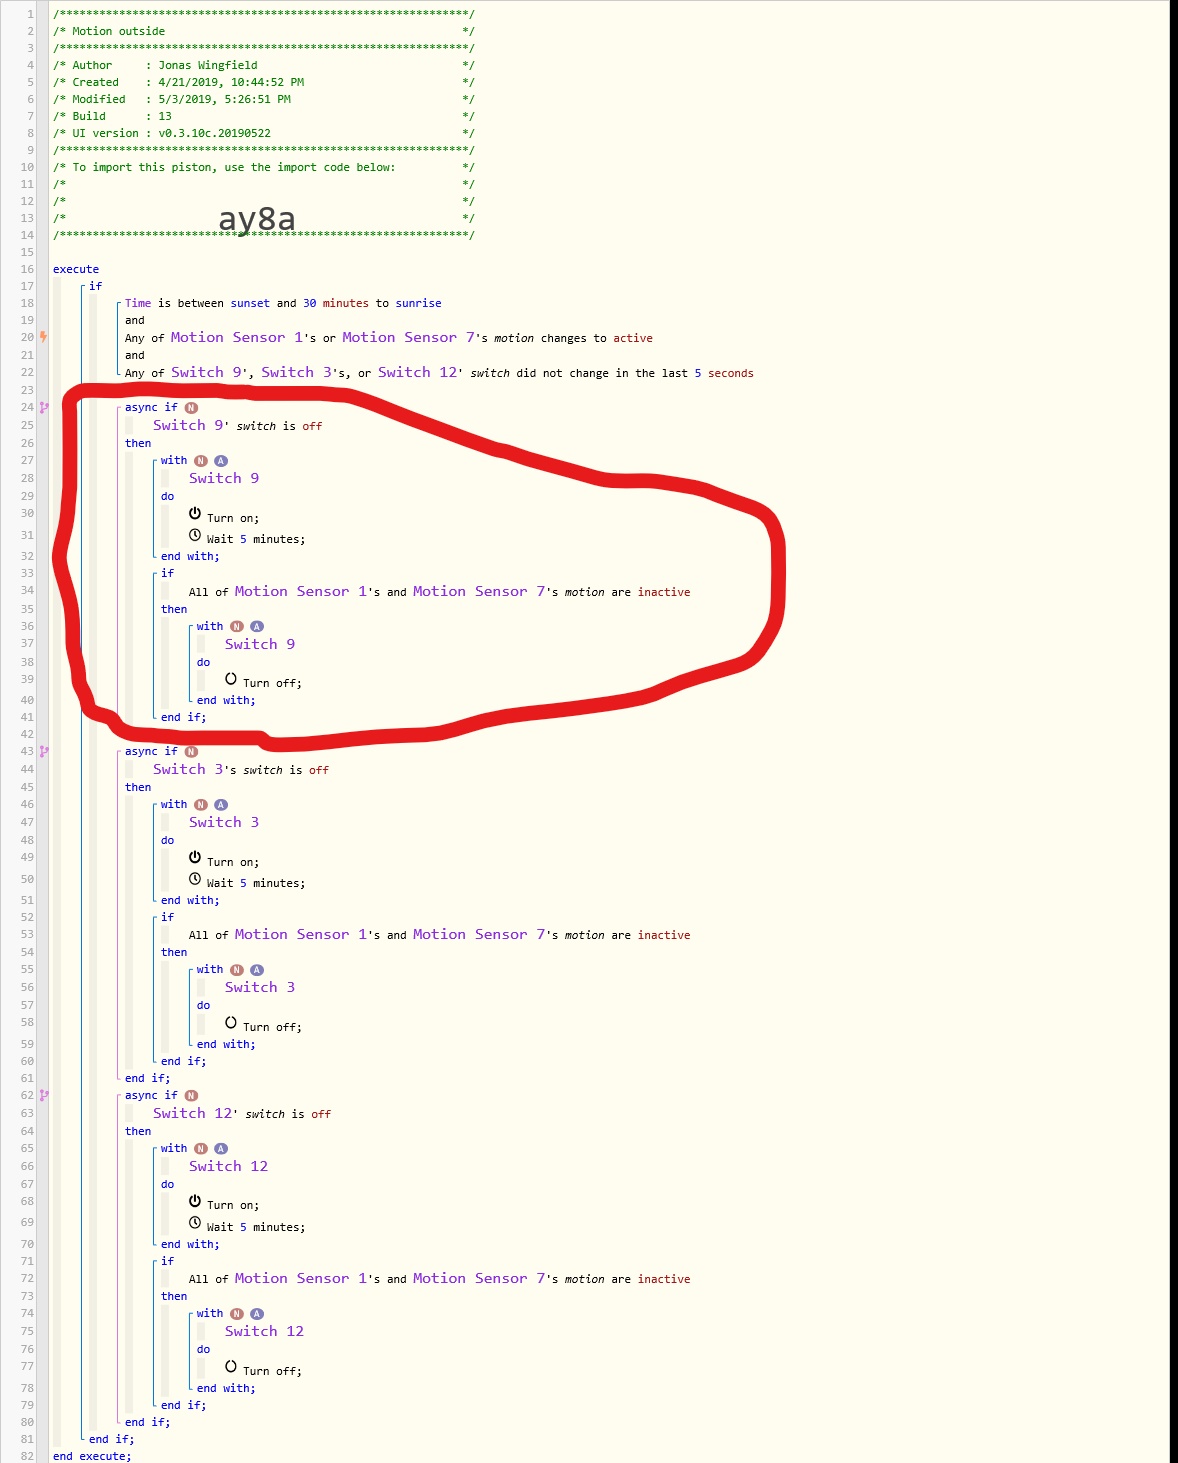
Task: Click the N badge after 'async if' on line 62
Action: point(191,1095)
